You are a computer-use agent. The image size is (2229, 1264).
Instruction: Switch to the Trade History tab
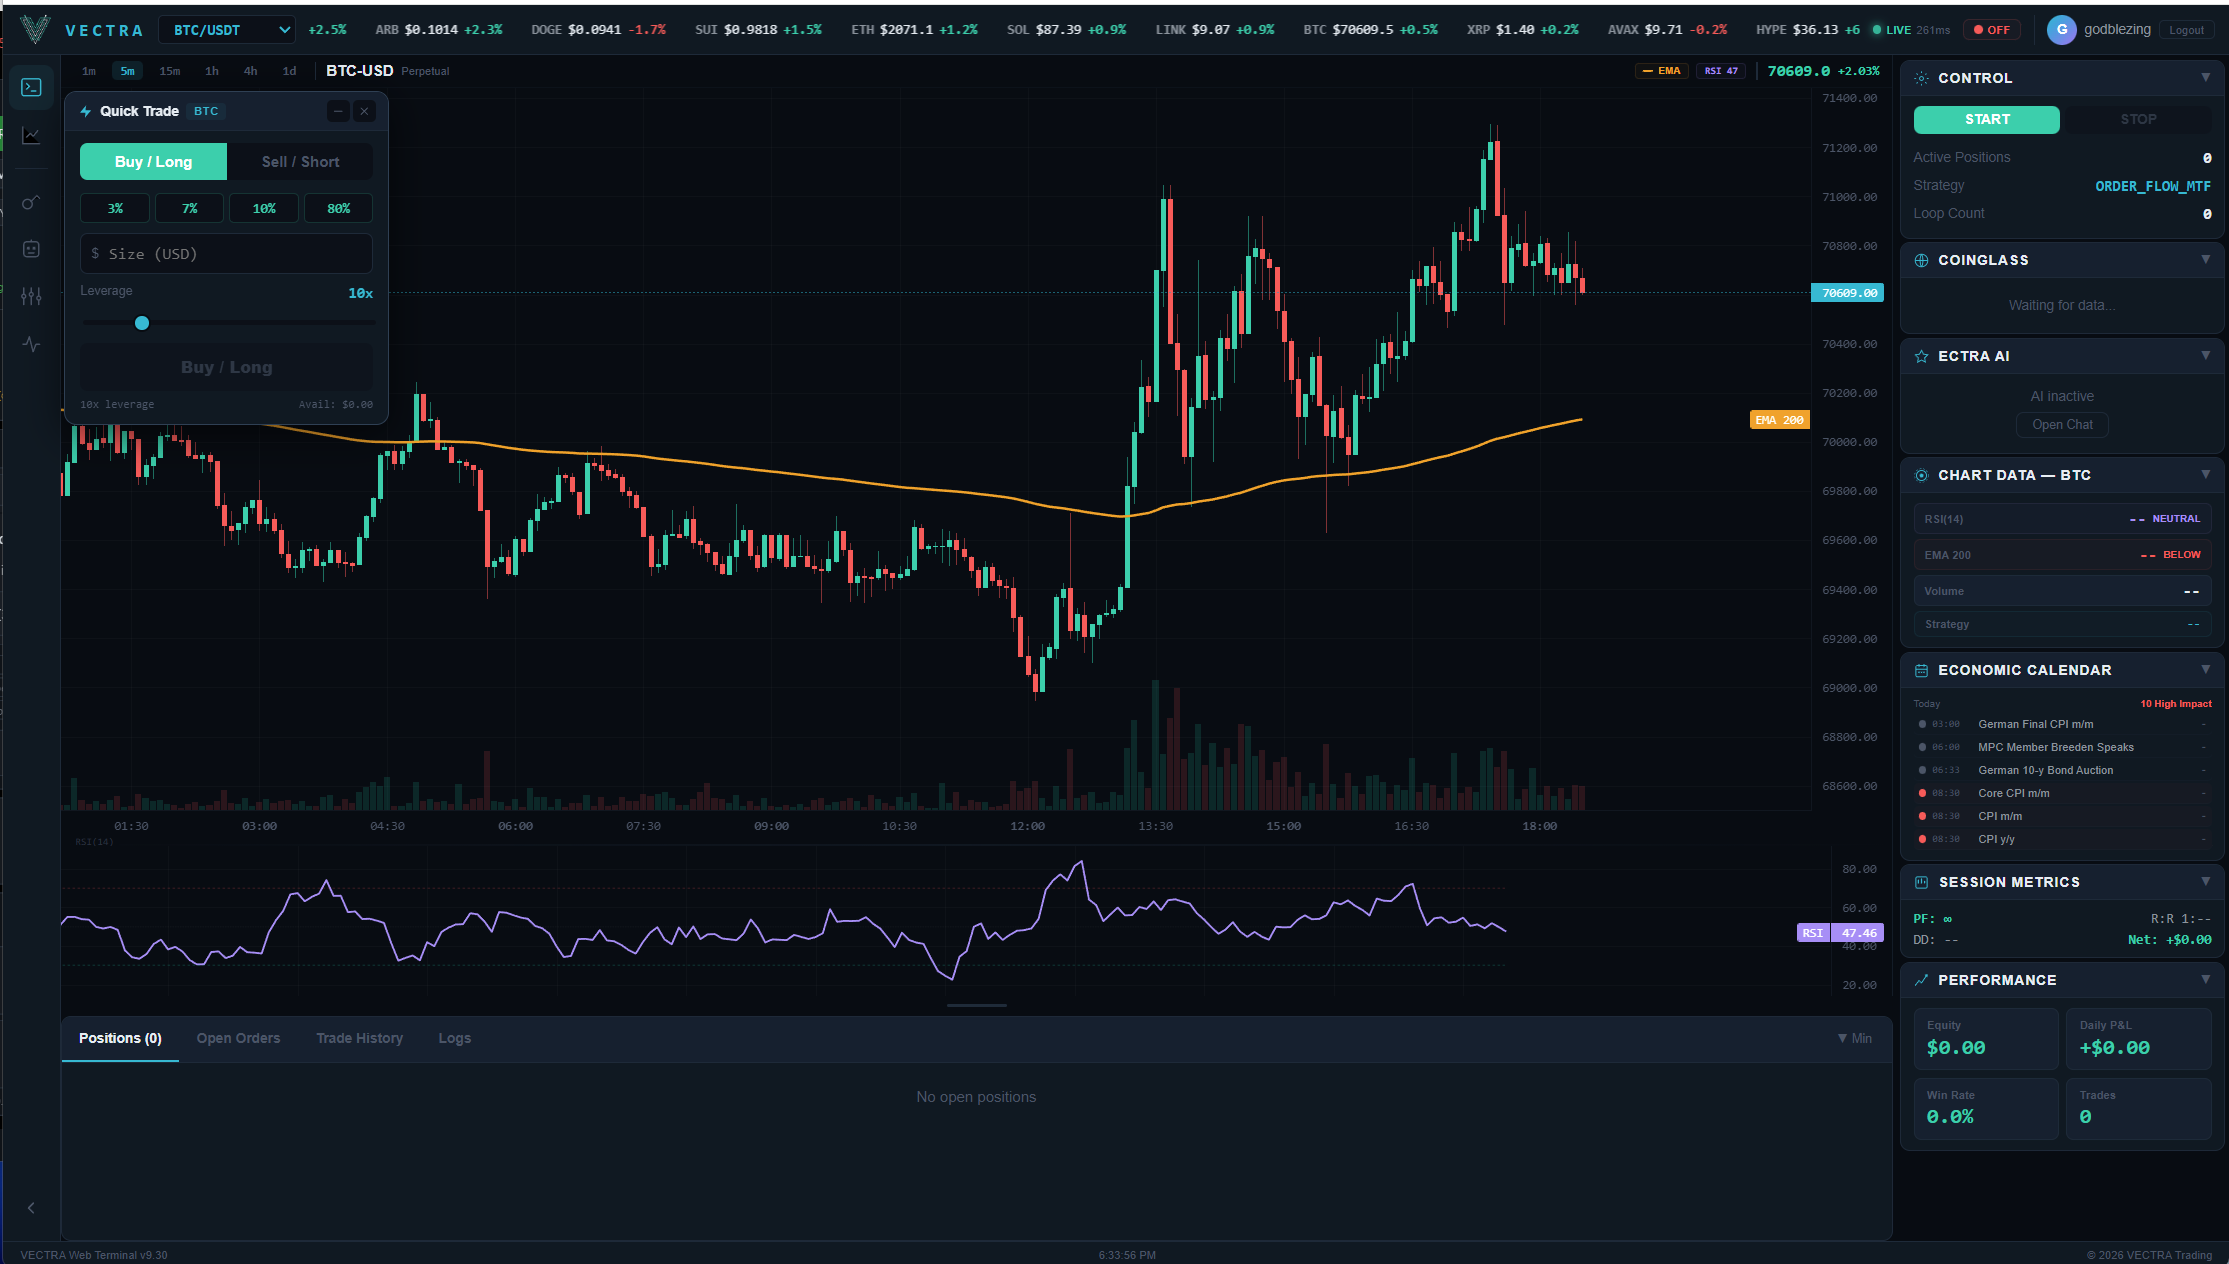click(x=359, y=1038)
